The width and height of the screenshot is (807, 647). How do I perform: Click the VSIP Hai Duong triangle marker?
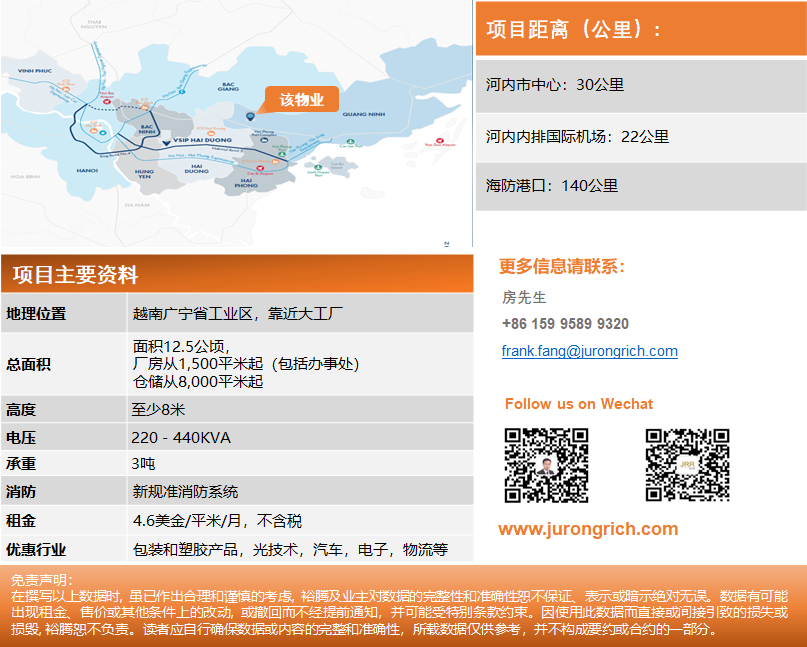pos(166,142)
